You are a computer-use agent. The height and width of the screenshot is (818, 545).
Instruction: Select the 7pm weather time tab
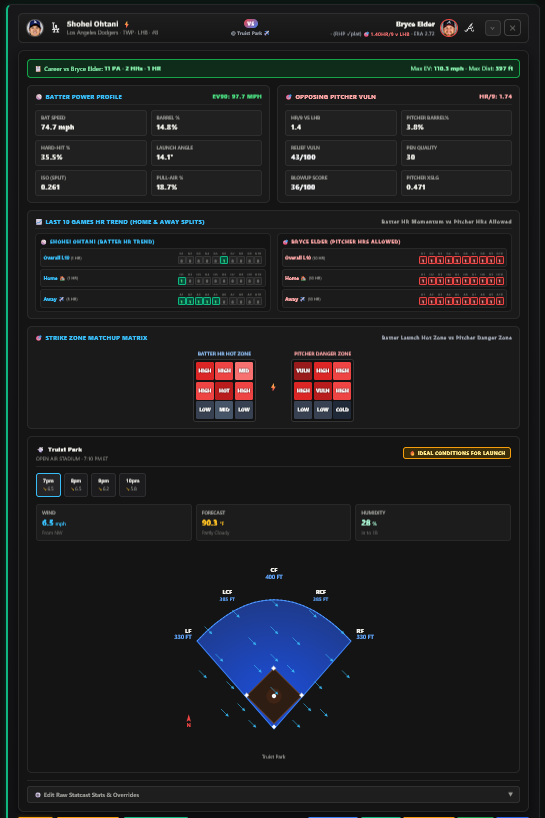pyautogui.click(x=49, y=485)
